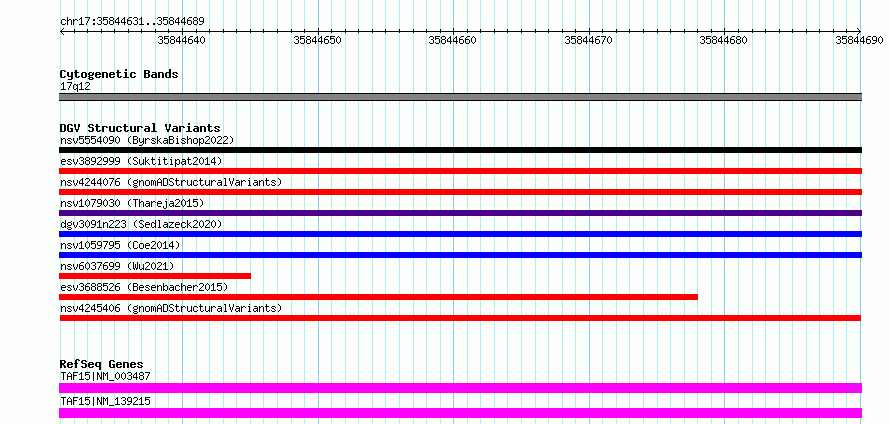Click ruler position 35844650
This screenshot has width=890, height=424.
(317, 40)
